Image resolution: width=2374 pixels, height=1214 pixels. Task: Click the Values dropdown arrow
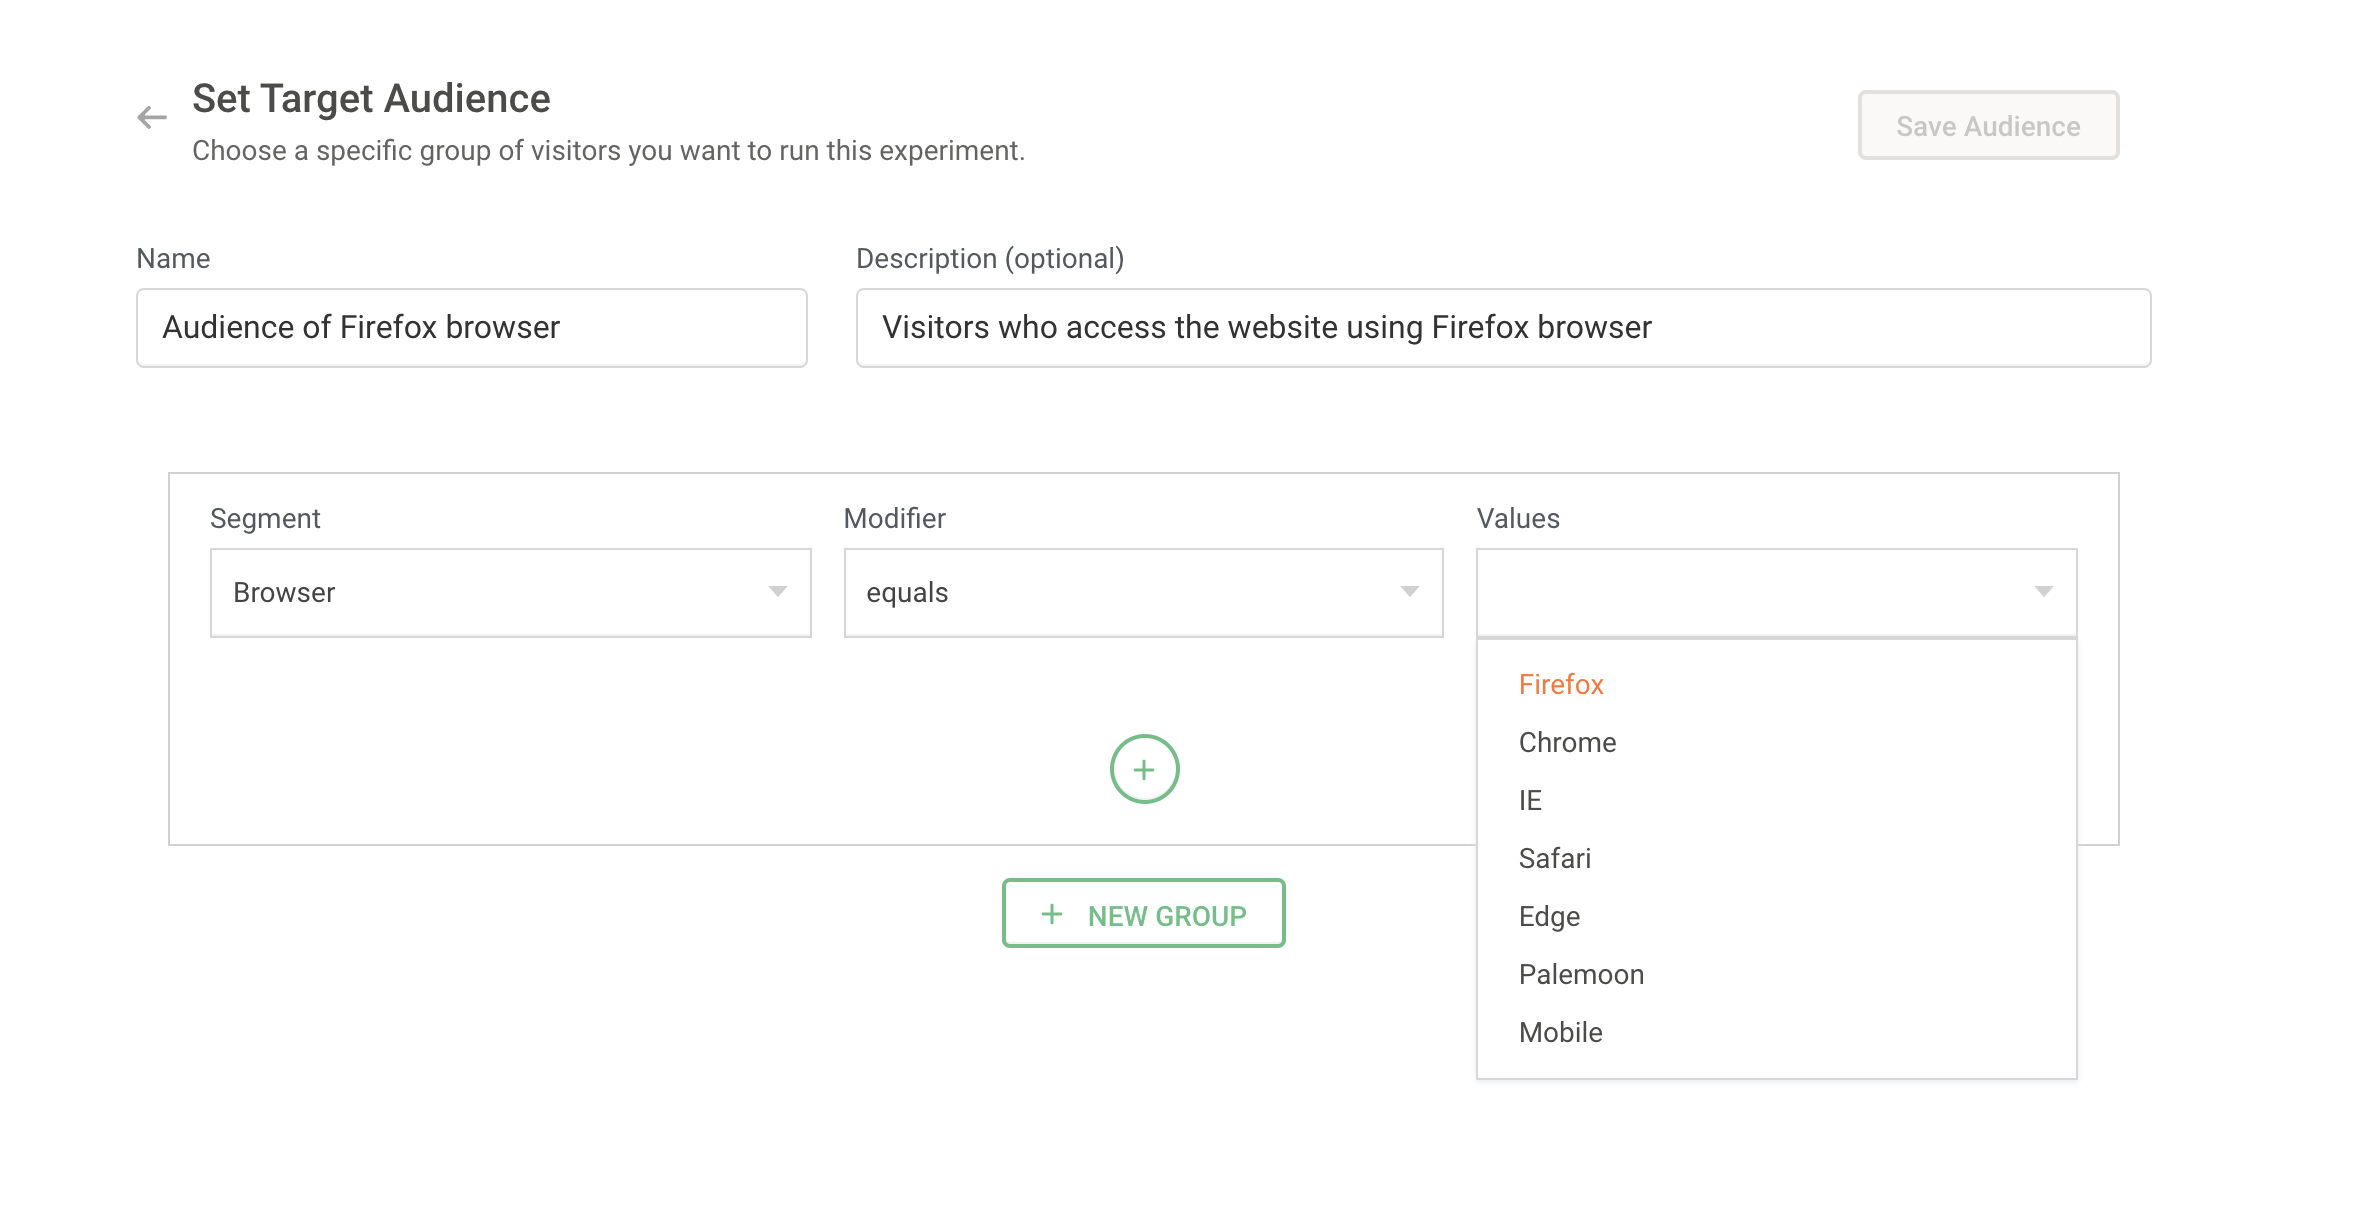pyautogui.click(x=2043, y=592)
